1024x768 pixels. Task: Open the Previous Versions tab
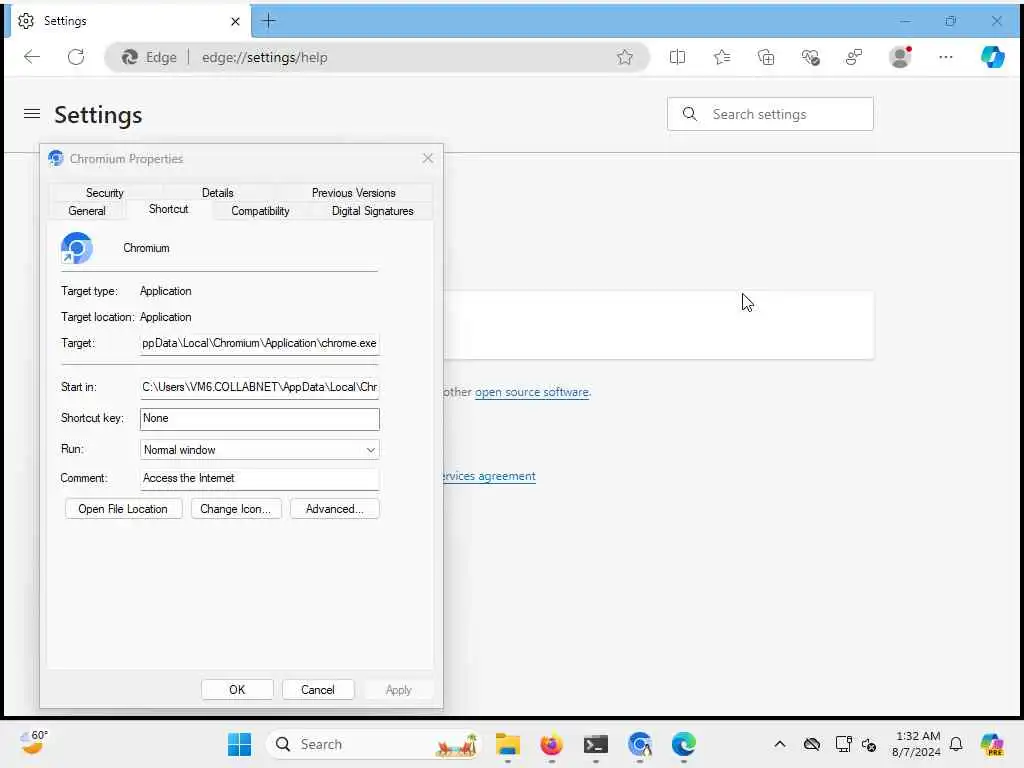point(353,193)
